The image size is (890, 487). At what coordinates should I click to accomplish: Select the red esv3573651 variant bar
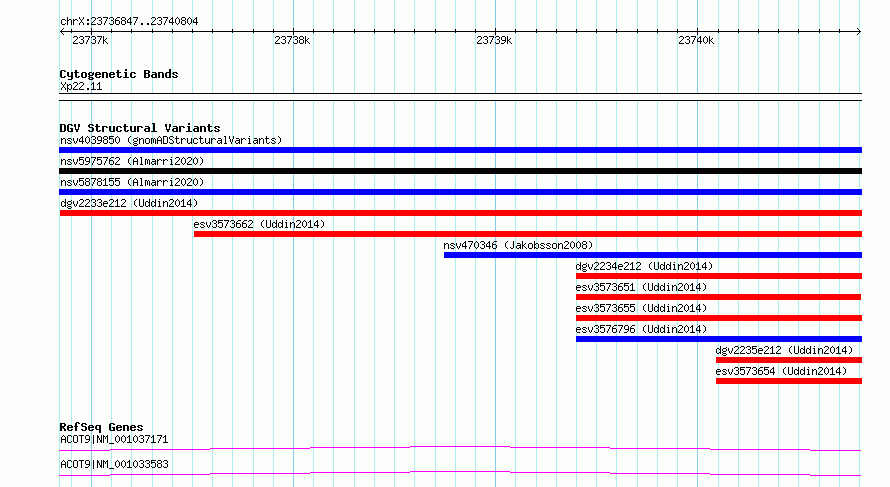coord(719,297)
